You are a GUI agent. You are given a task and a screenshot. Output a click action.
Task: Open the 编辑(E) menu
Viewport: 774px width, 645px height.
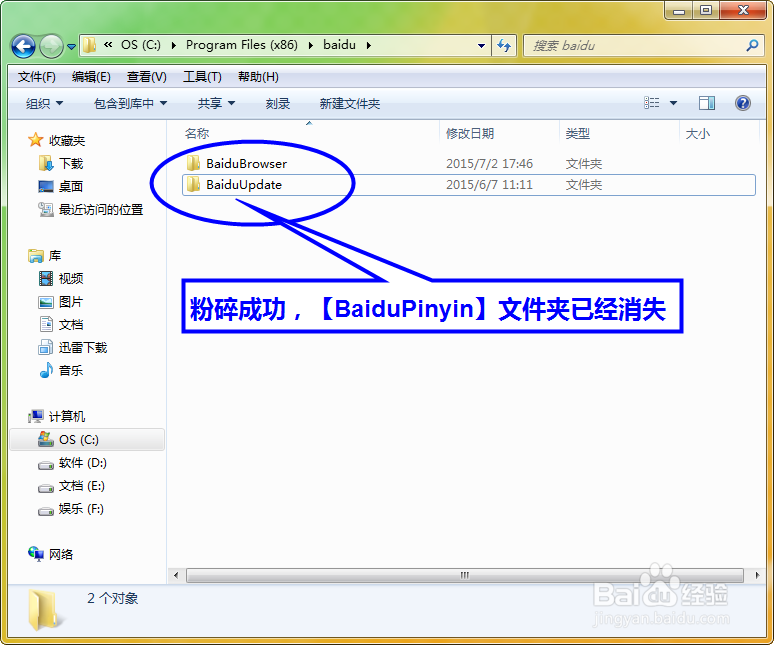coord(91,77)
